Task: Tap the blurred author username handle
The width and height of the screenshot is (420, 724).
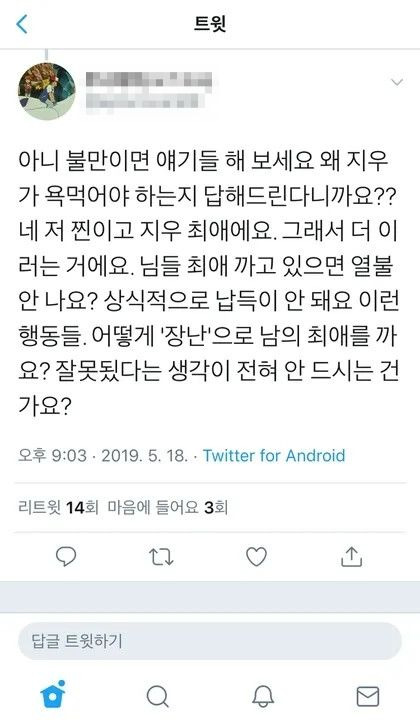Action: (143, 100)
